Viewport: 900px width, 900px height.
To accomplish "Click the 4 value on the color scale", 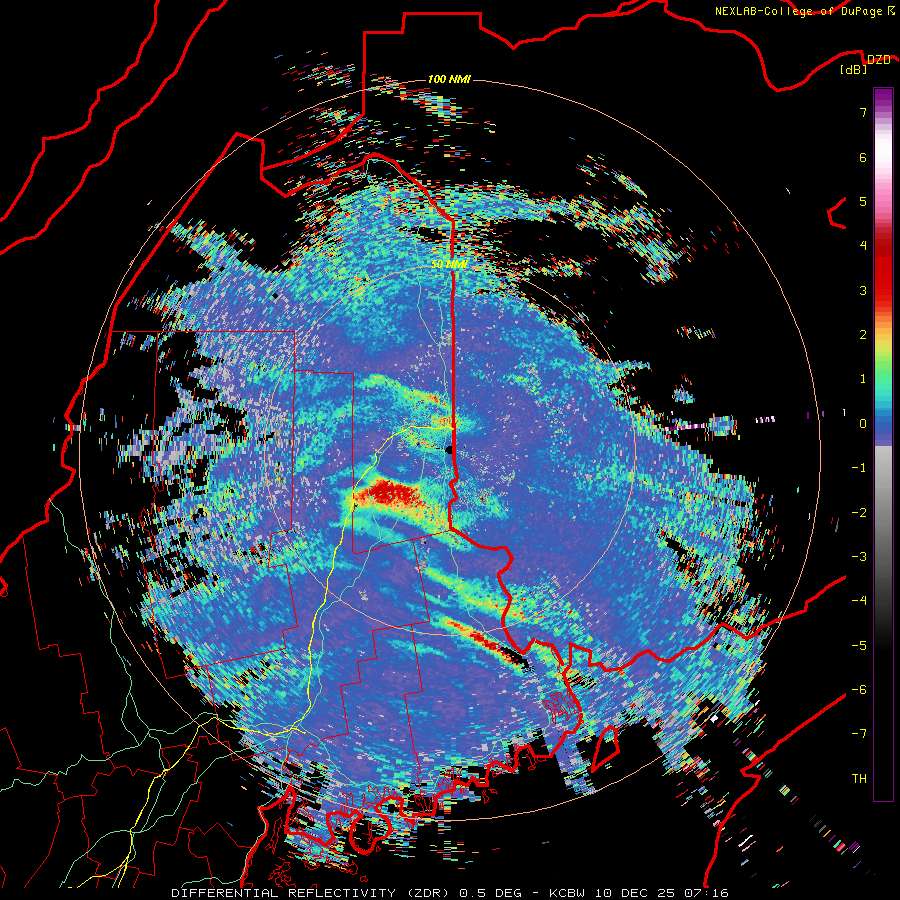I will pyautogui.click(x=863, y=246).
